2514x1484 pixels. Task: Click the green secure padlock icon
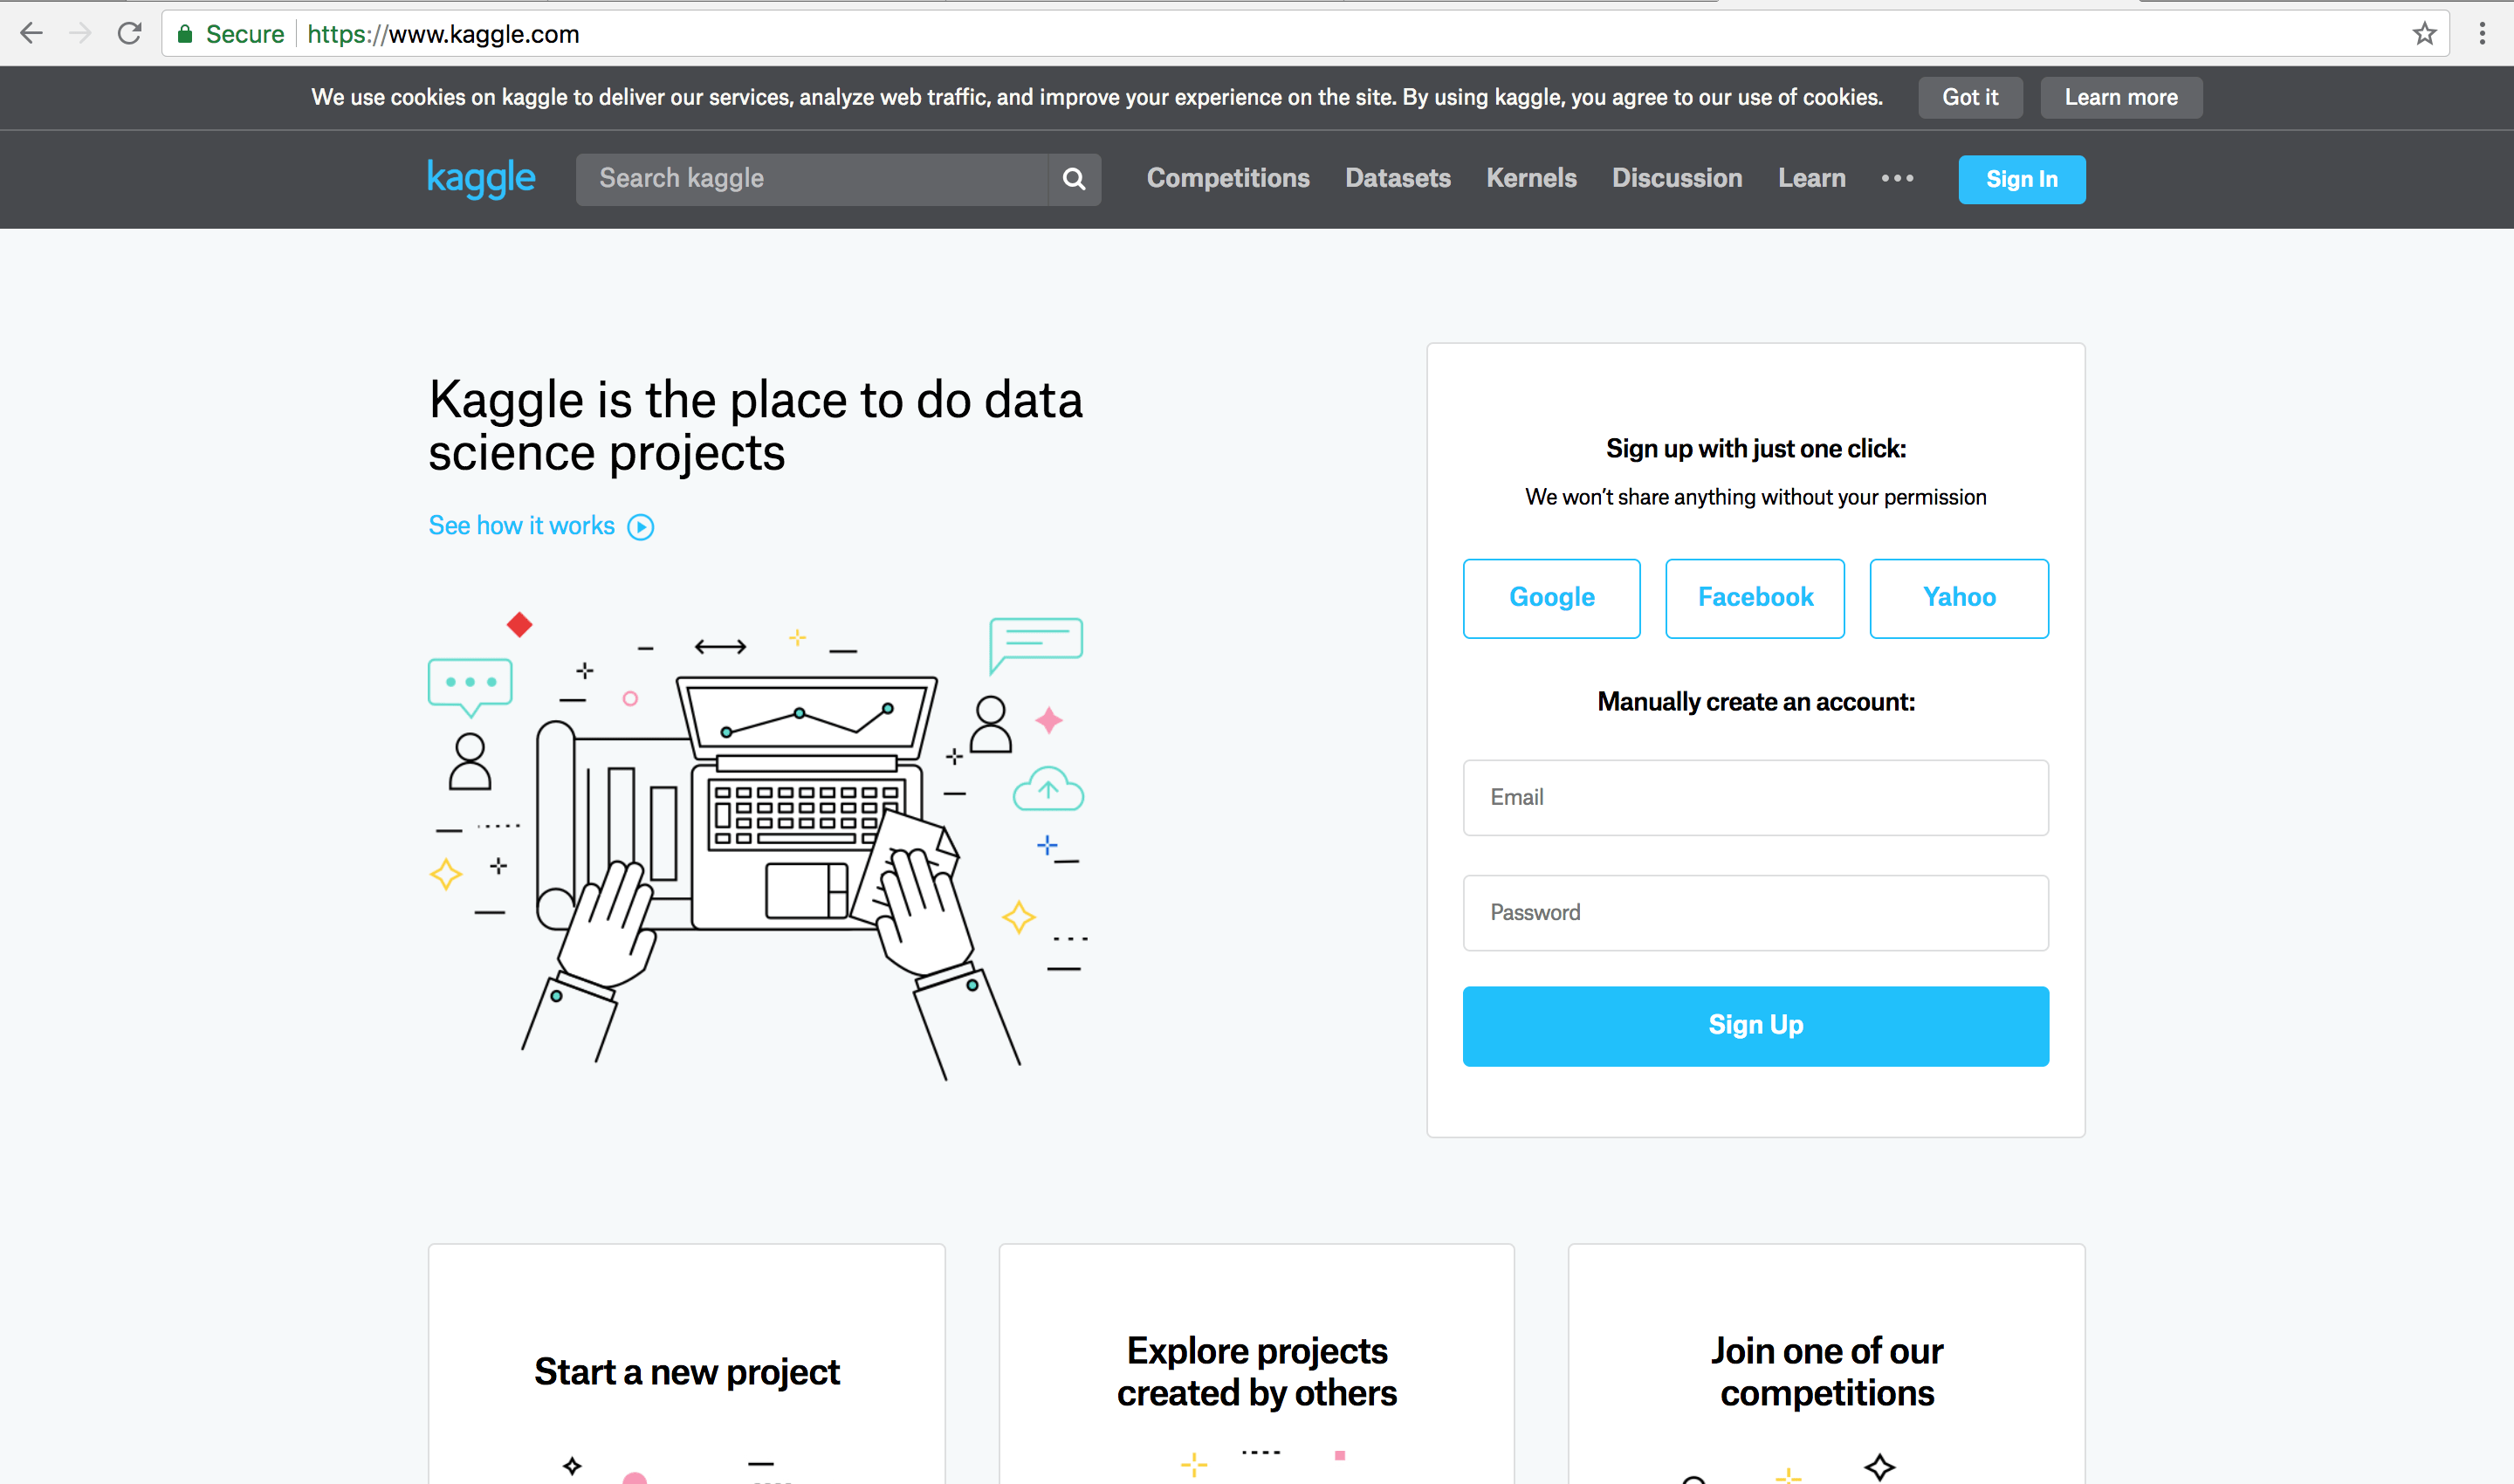coord(185,34)
